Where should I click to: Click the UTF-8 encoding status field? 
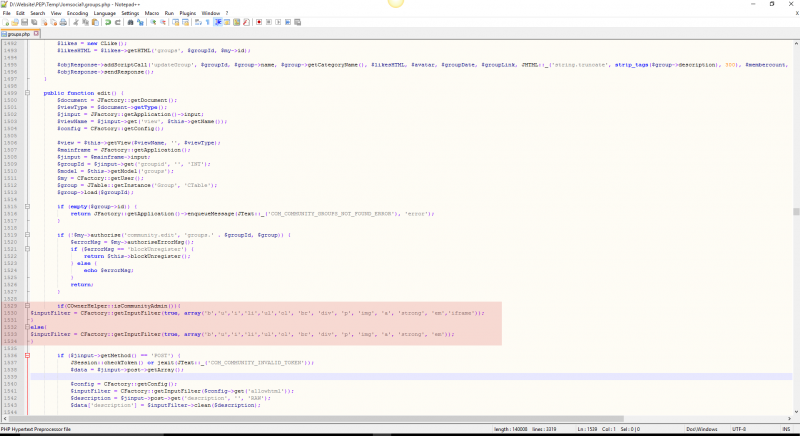click(x=739, y=429)
